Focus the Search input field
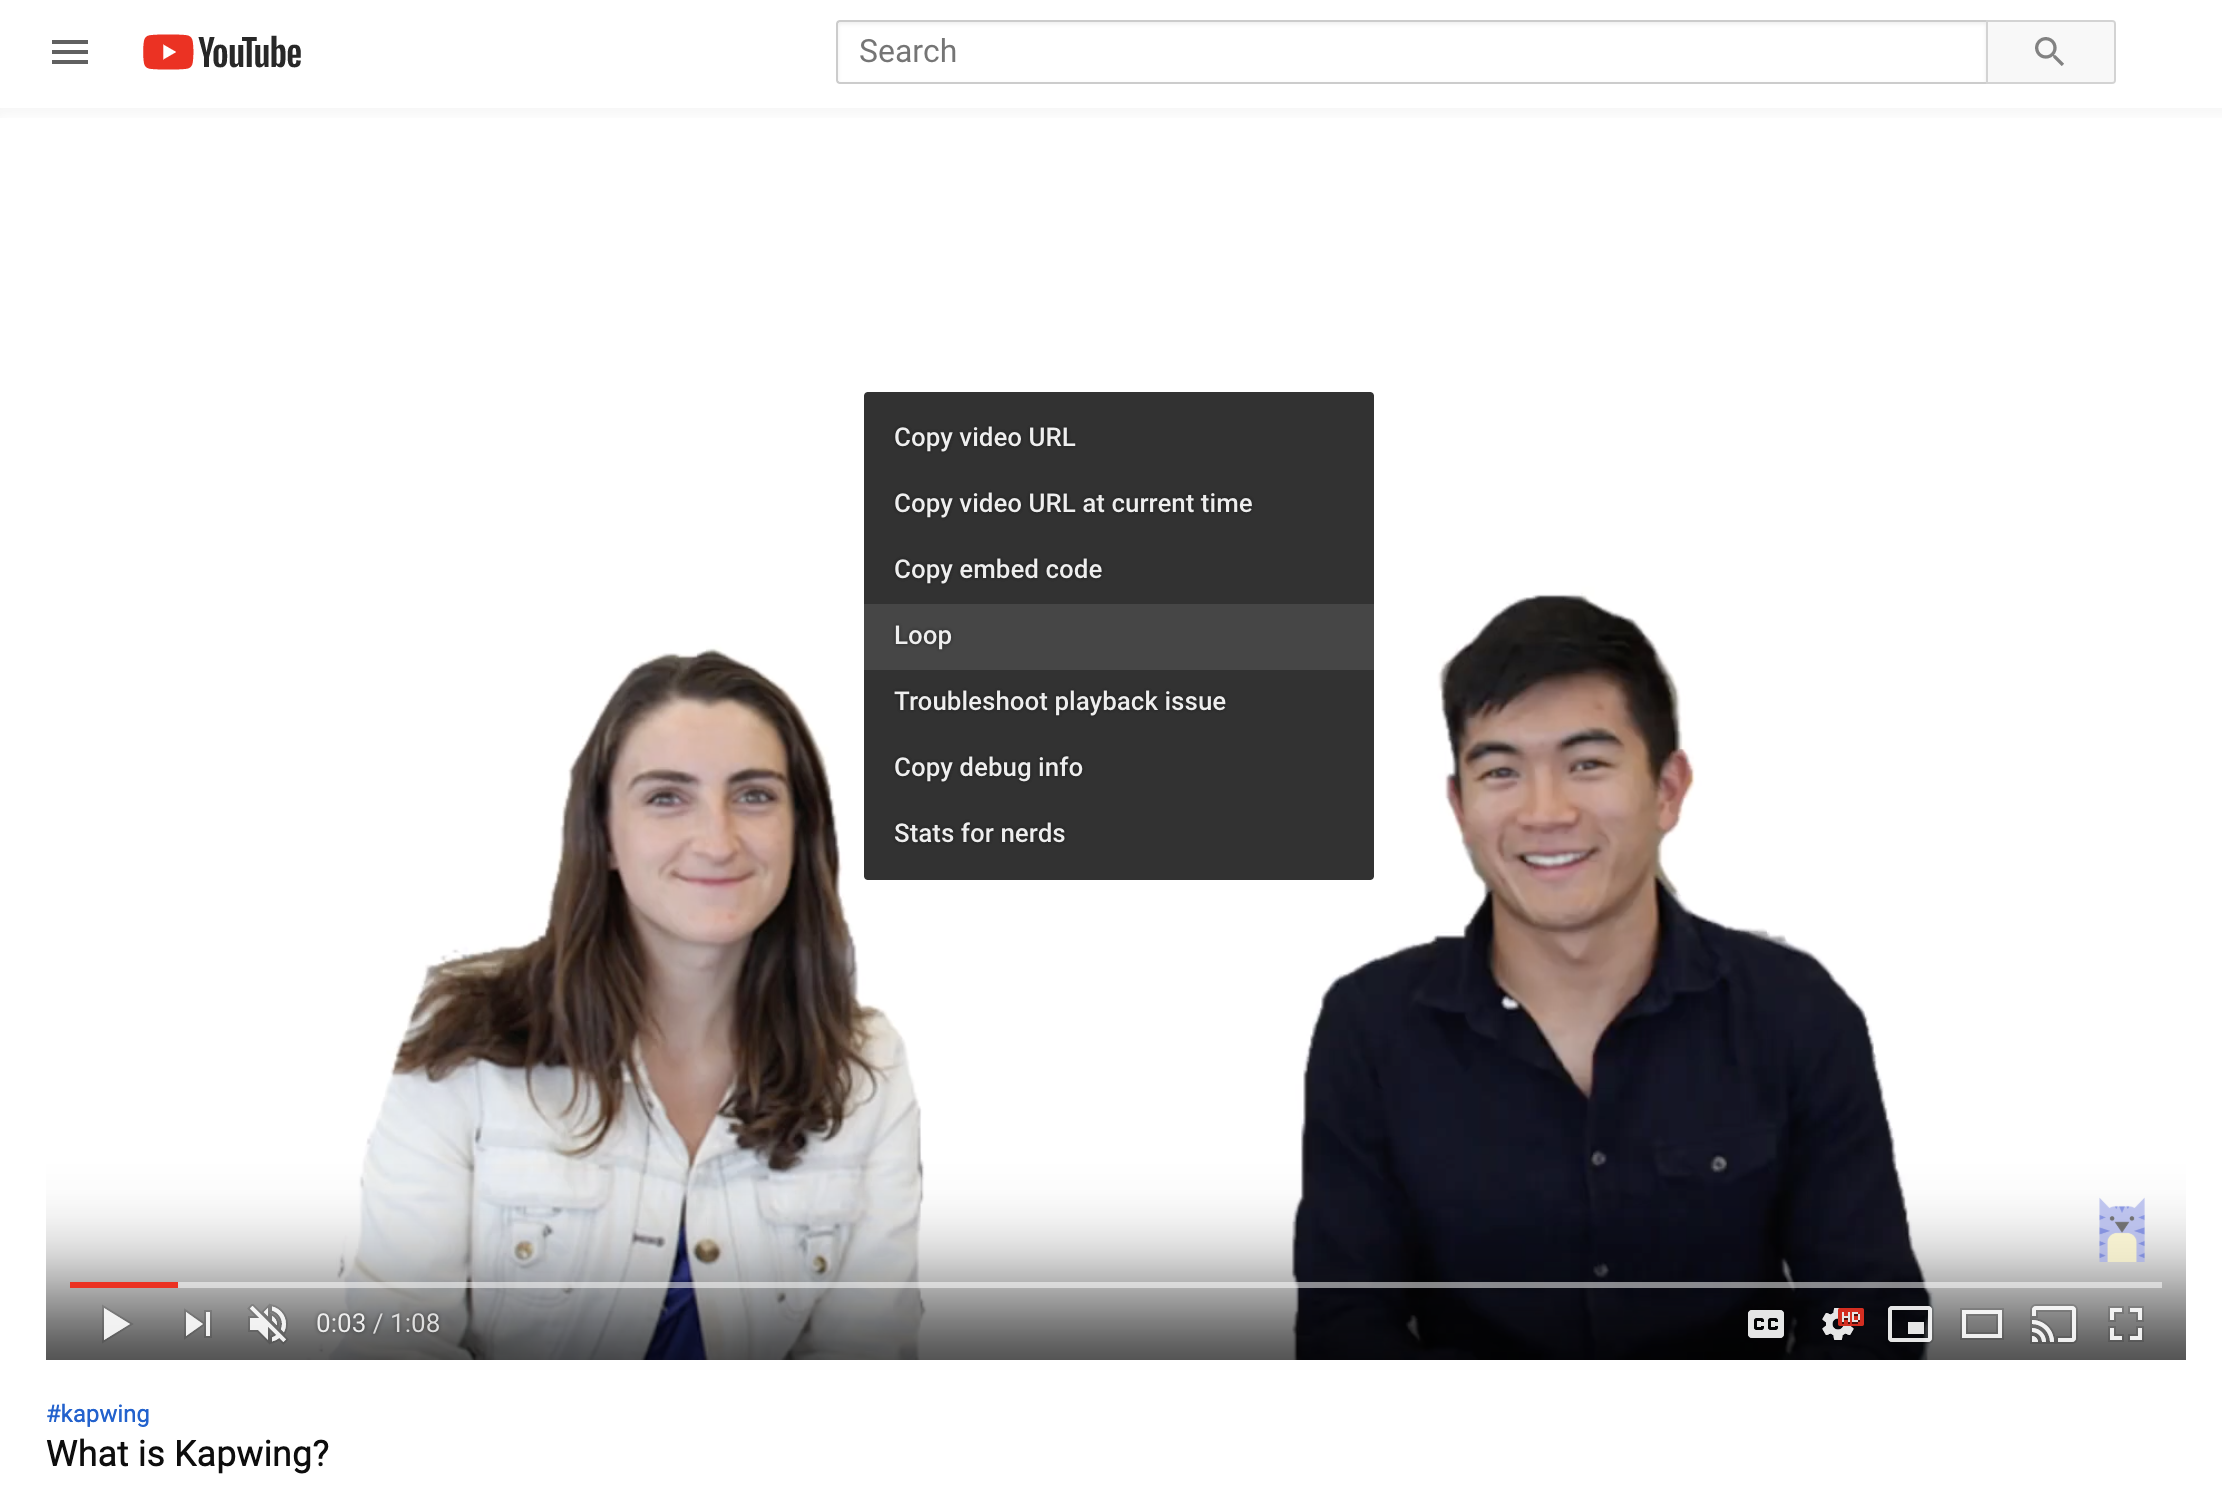The height and width of the screenshot is (1492, 2222). coord(1410,52)
